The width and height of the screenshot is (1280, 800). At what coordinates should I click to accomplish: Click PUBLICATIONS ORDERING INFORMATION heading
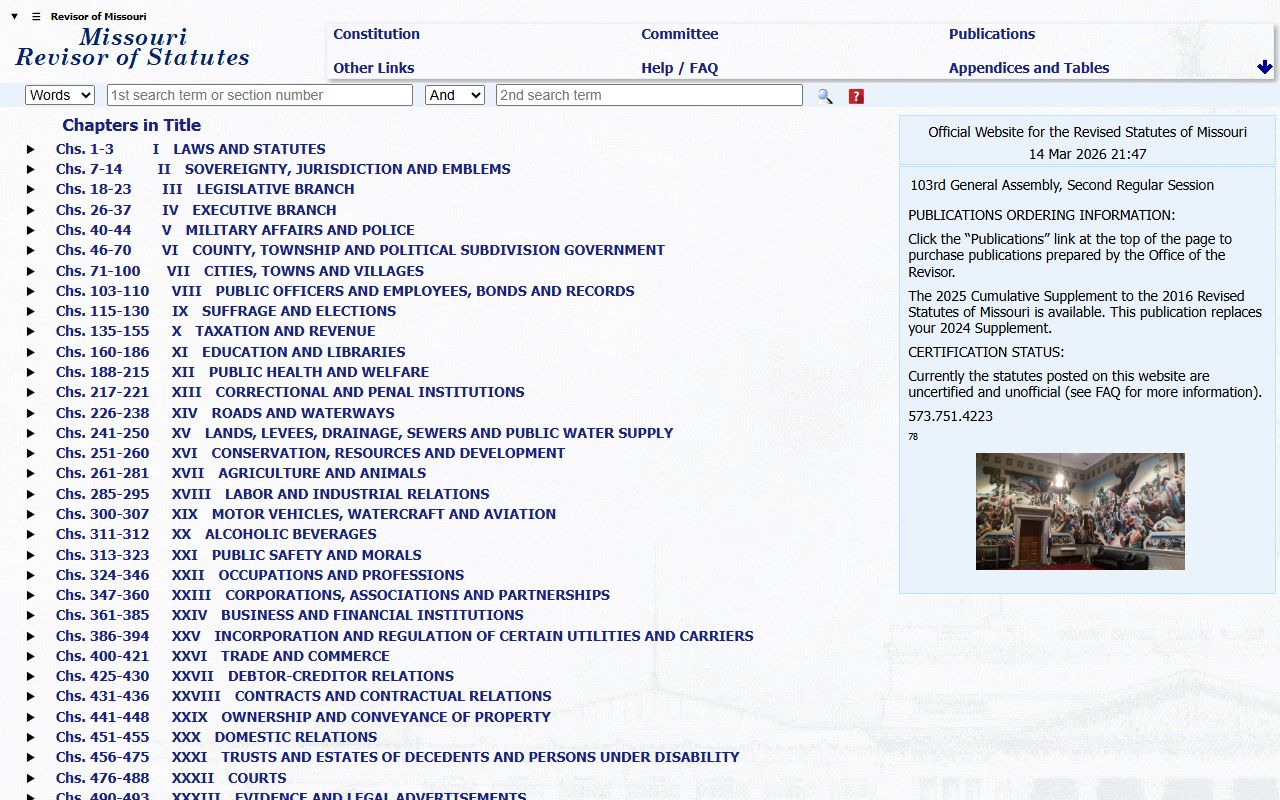(1042, 215)
